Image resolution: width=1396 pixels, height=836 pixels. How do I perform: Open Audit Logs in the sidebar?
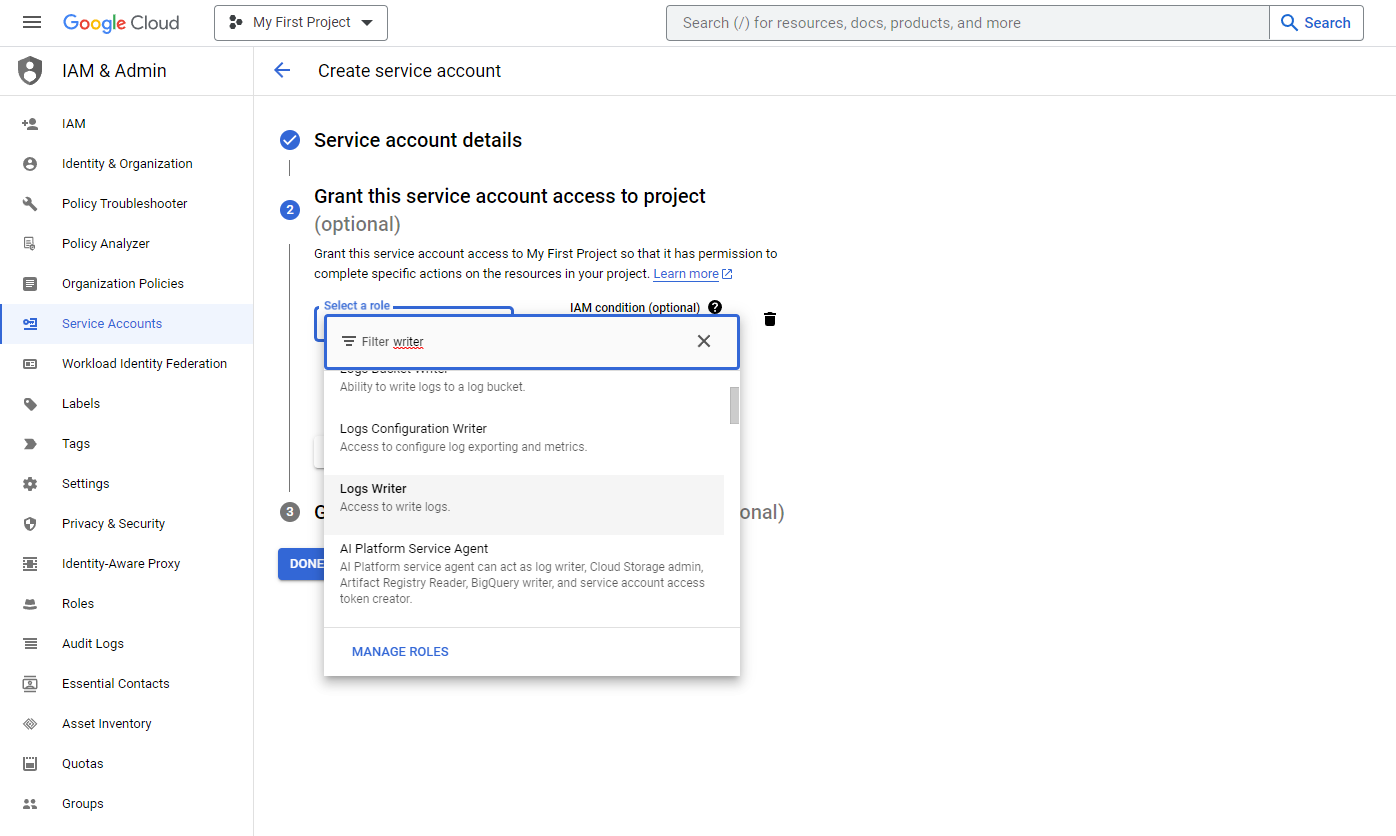pos(93,644)
